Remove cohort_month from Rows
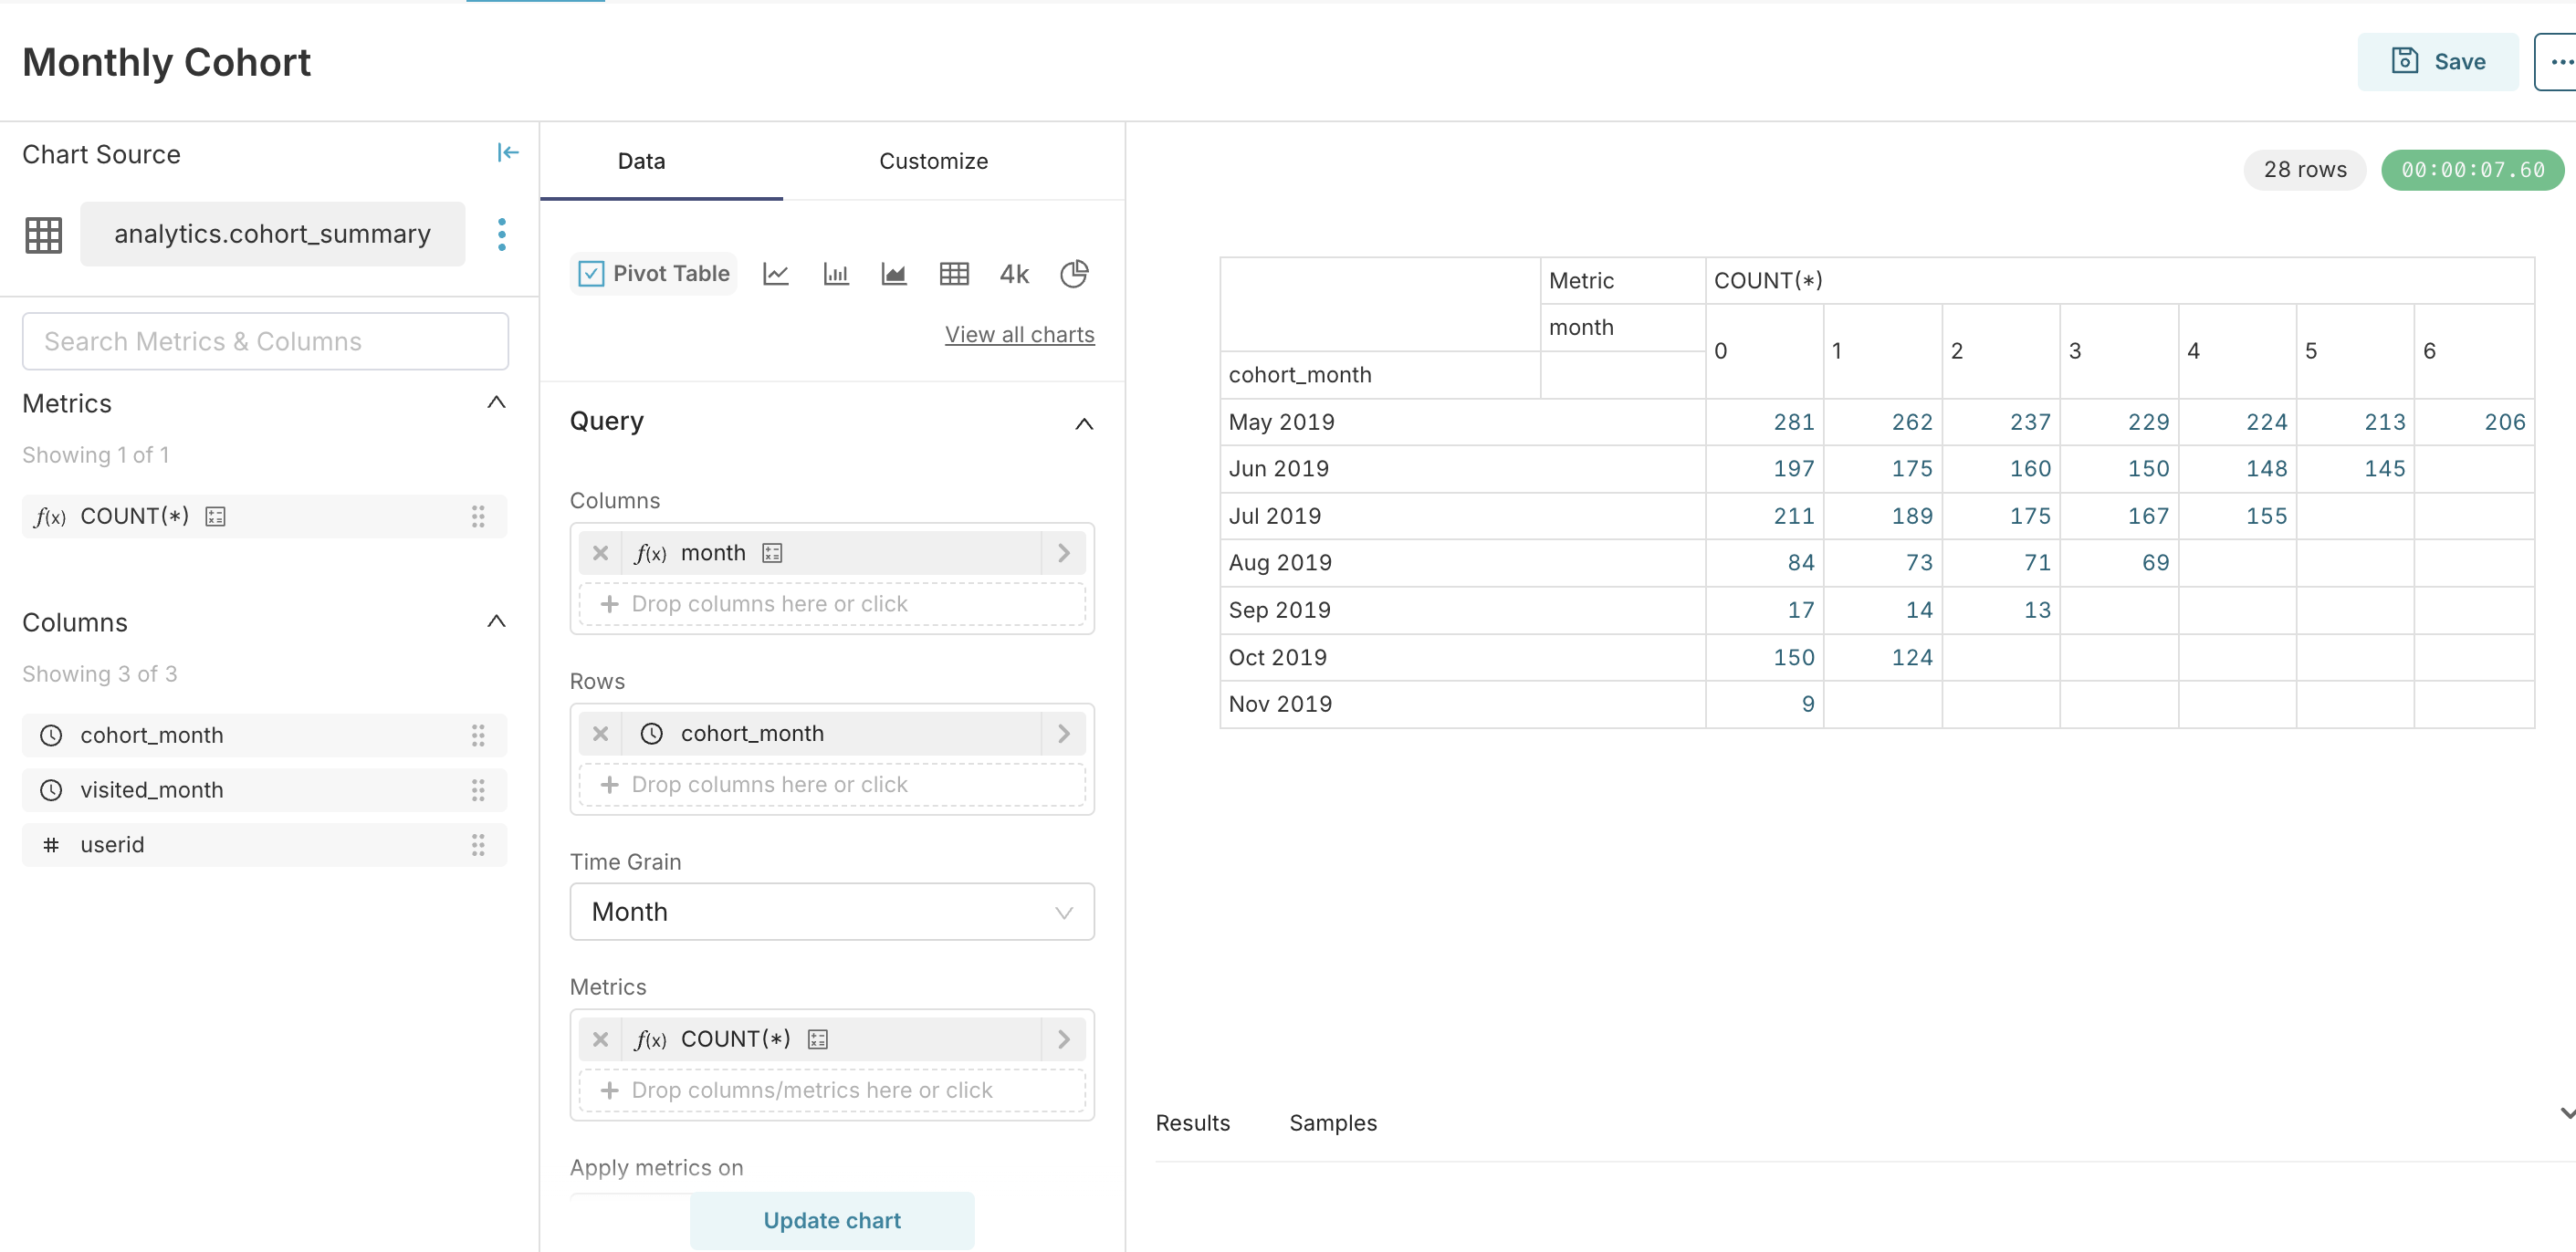This screenshot has height=1252, width=2576. (600, 734)
